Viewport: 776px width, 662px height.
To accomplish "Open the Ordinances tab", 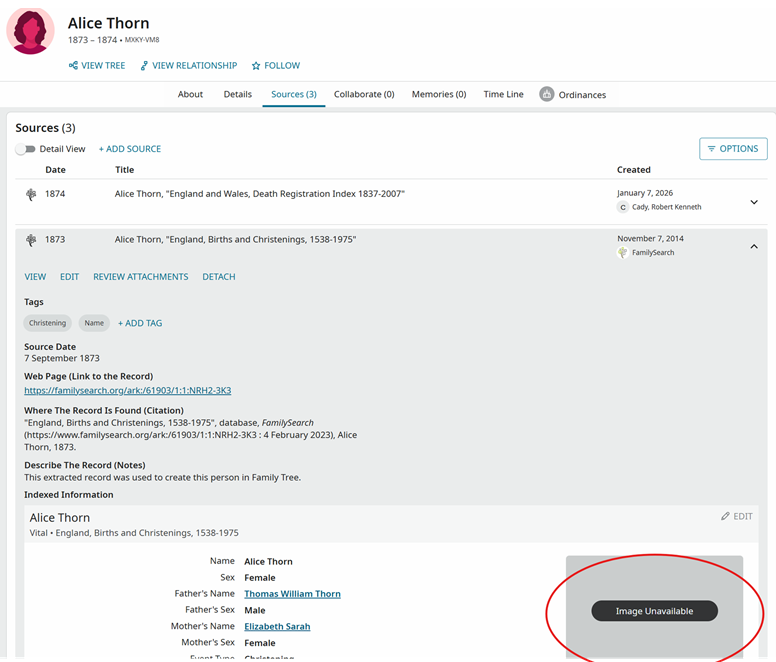I will tap(573, 94).
